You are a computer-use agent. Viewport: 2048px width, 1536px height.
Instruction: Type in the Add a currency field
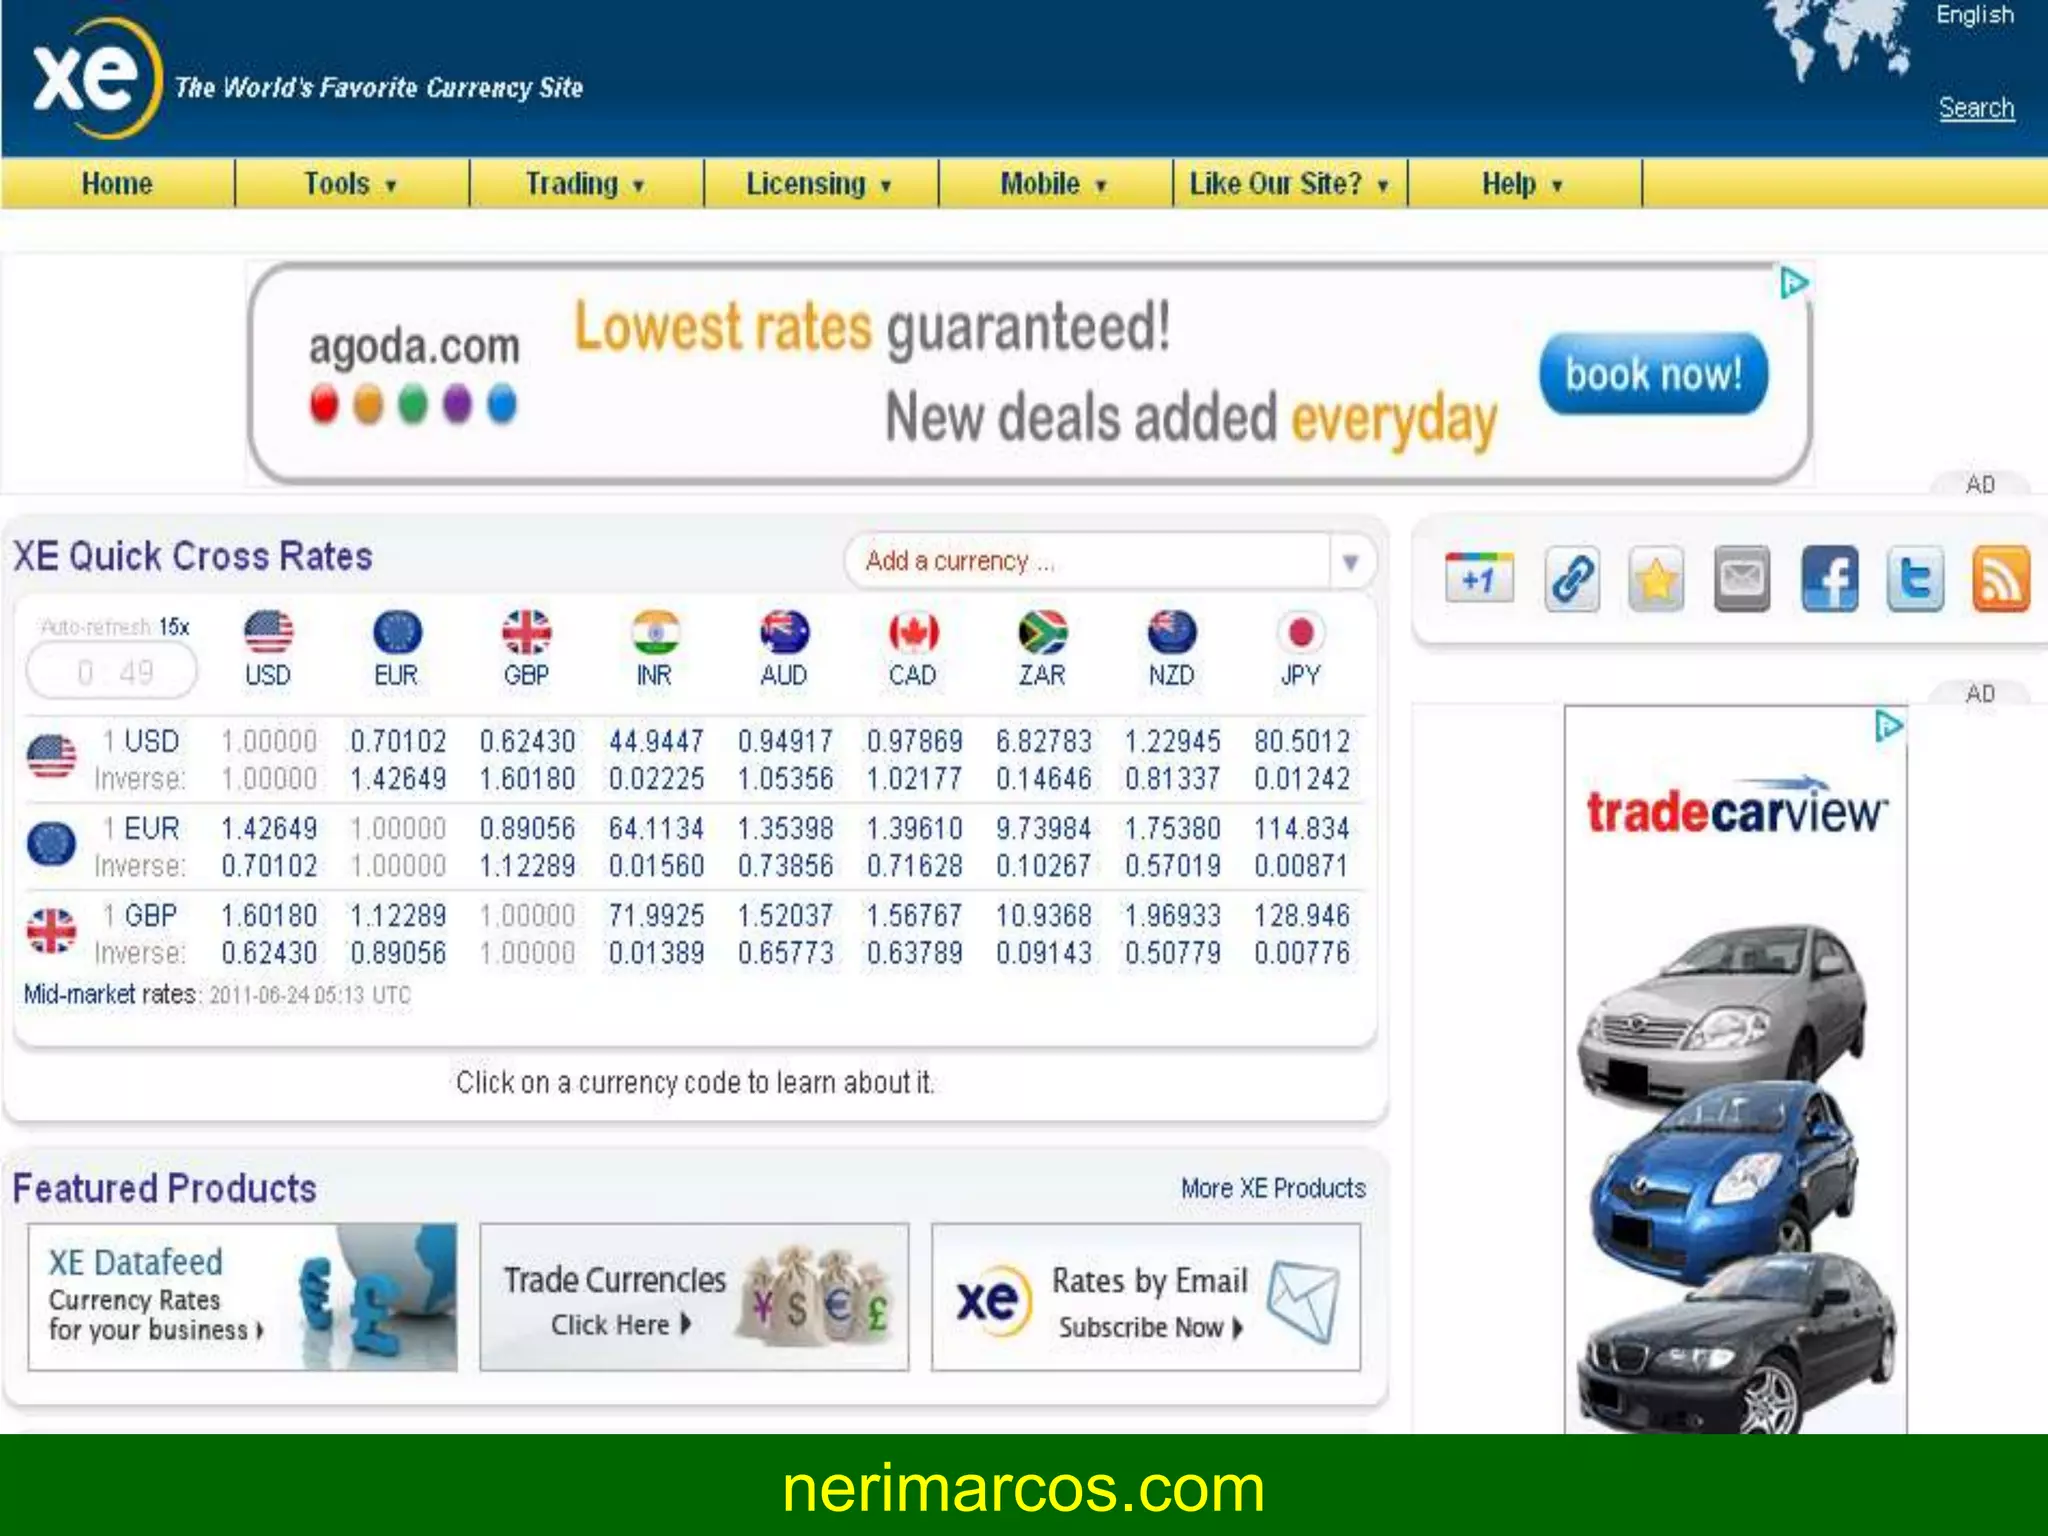tap(1085, 562)
